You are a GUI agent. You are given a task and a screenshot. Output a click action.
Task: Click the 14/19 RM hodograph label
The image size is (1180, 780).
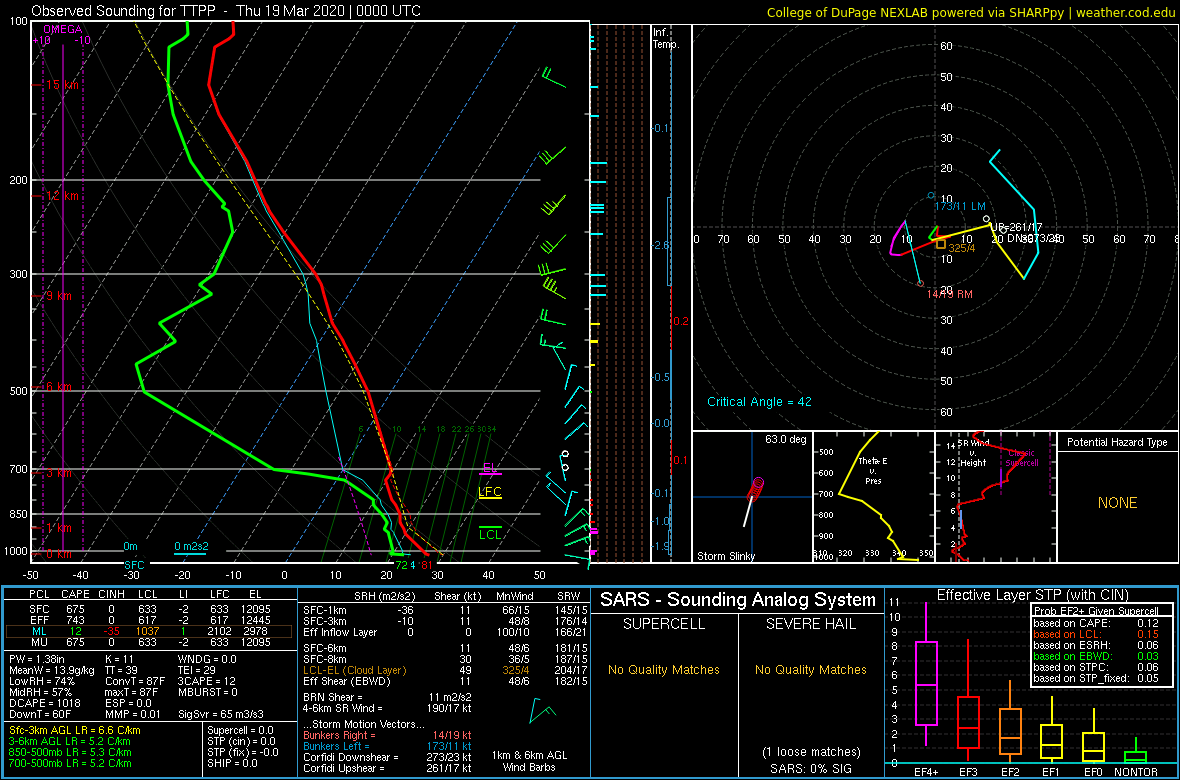(950, 293)
